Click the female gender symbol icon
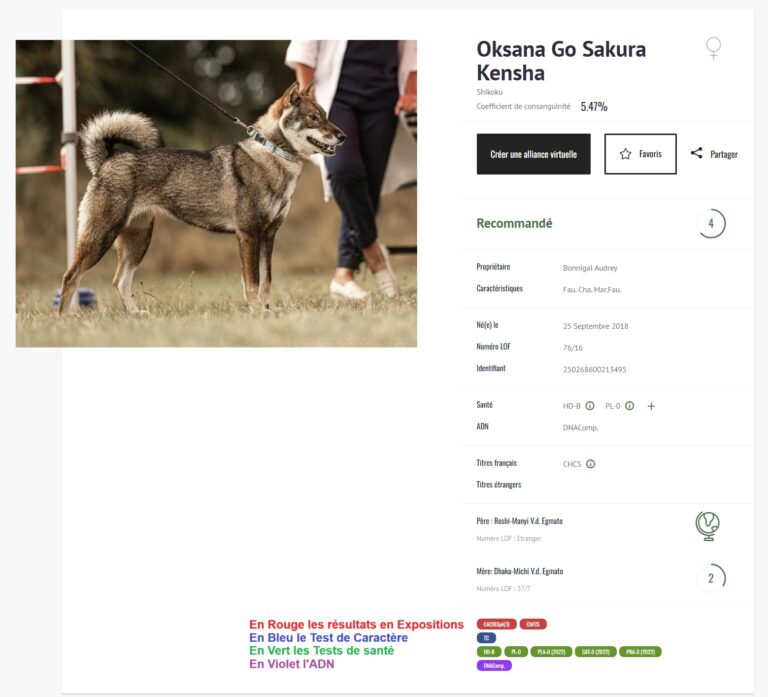Viewport: 768px width, 697px height. tap(713, 48)
